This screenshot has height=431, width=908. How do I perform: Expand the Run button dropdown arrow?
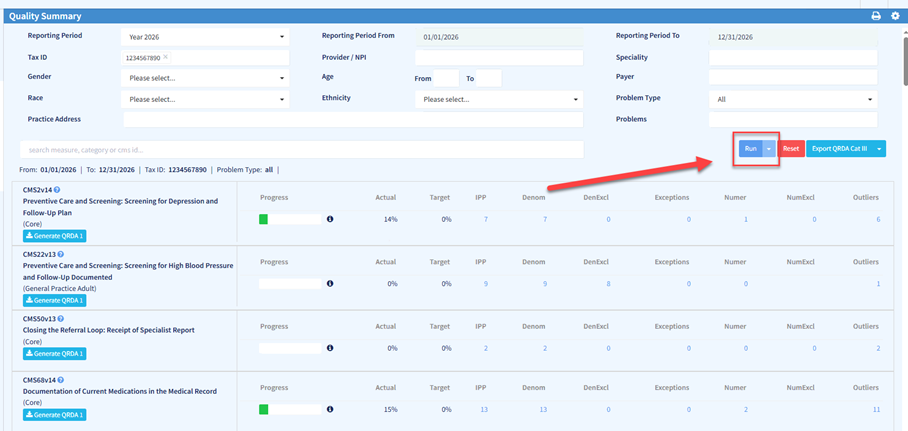pos(768,149)
